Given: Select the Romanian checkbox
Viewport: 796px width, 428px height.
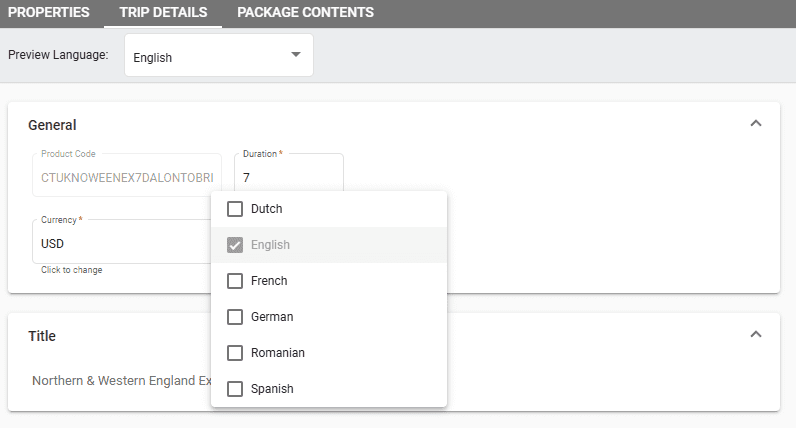Looking at the screenshot, I should pos(236,353).
